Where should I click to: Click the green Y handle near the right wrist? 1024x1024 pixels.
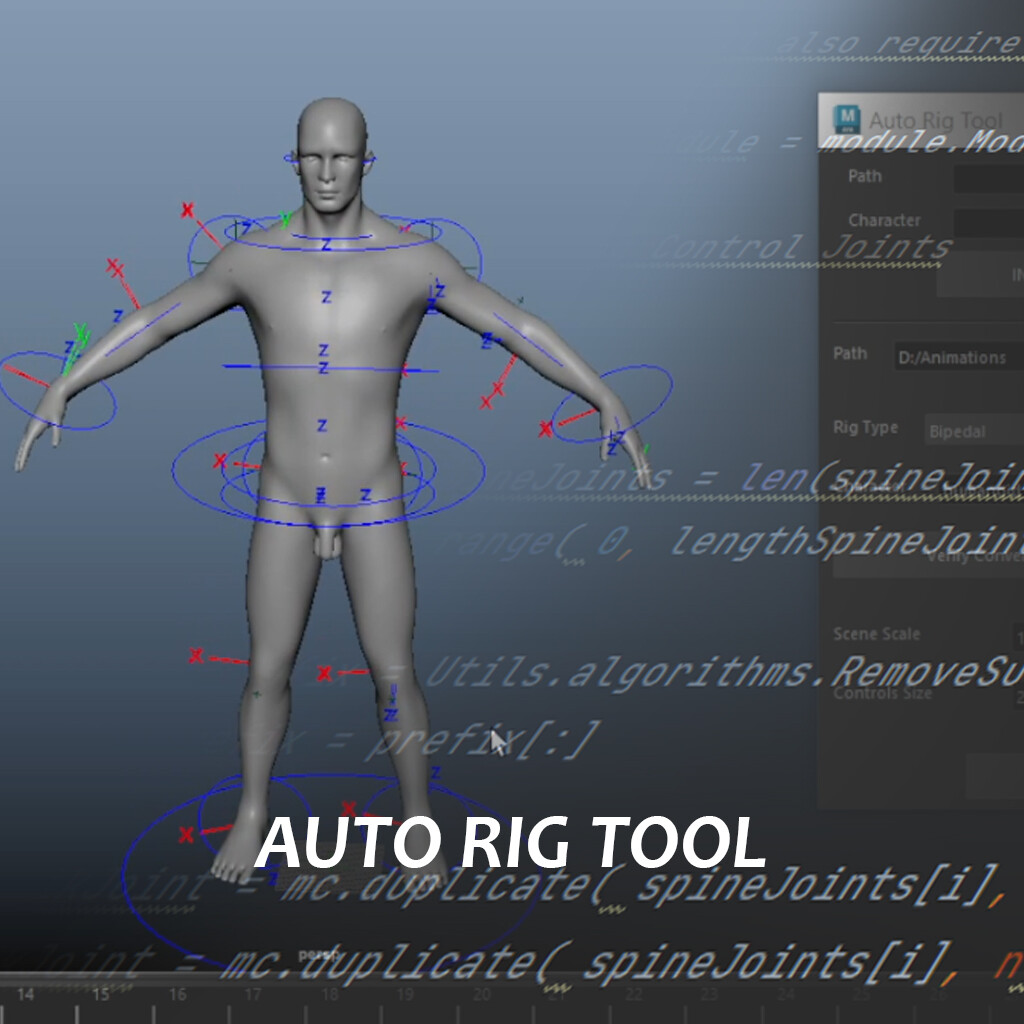coord(645,449)
